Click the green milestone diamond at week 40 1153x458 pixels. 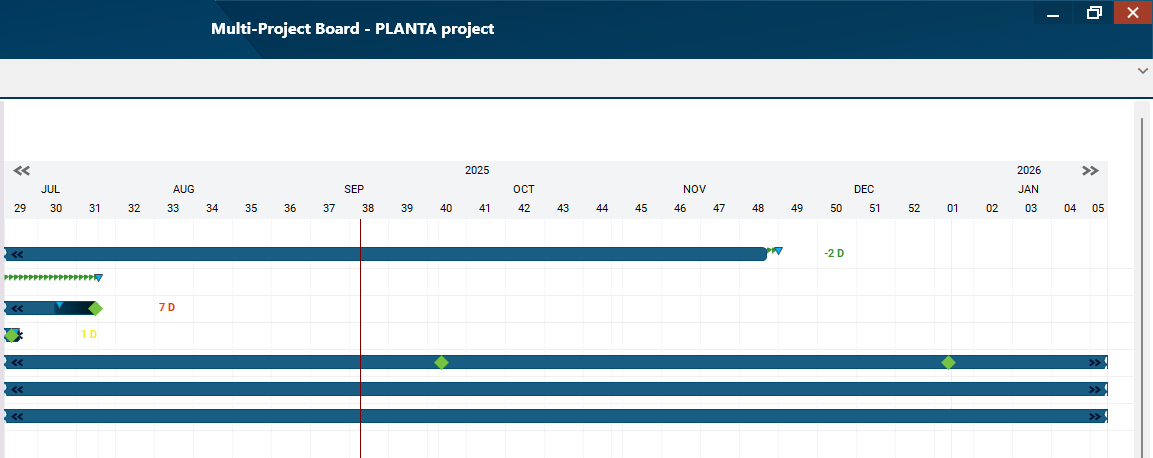[x=441, y=362]
